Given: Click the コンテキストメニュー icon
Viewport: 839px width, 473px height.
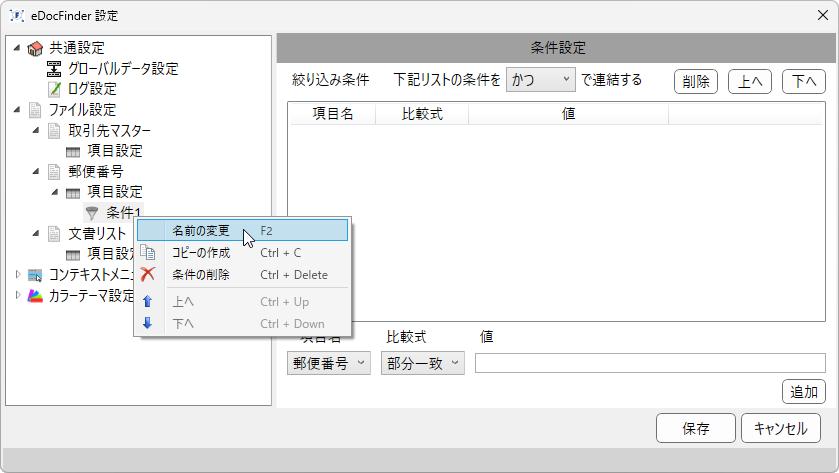Looking at the screenshot, I should point(35,275).
